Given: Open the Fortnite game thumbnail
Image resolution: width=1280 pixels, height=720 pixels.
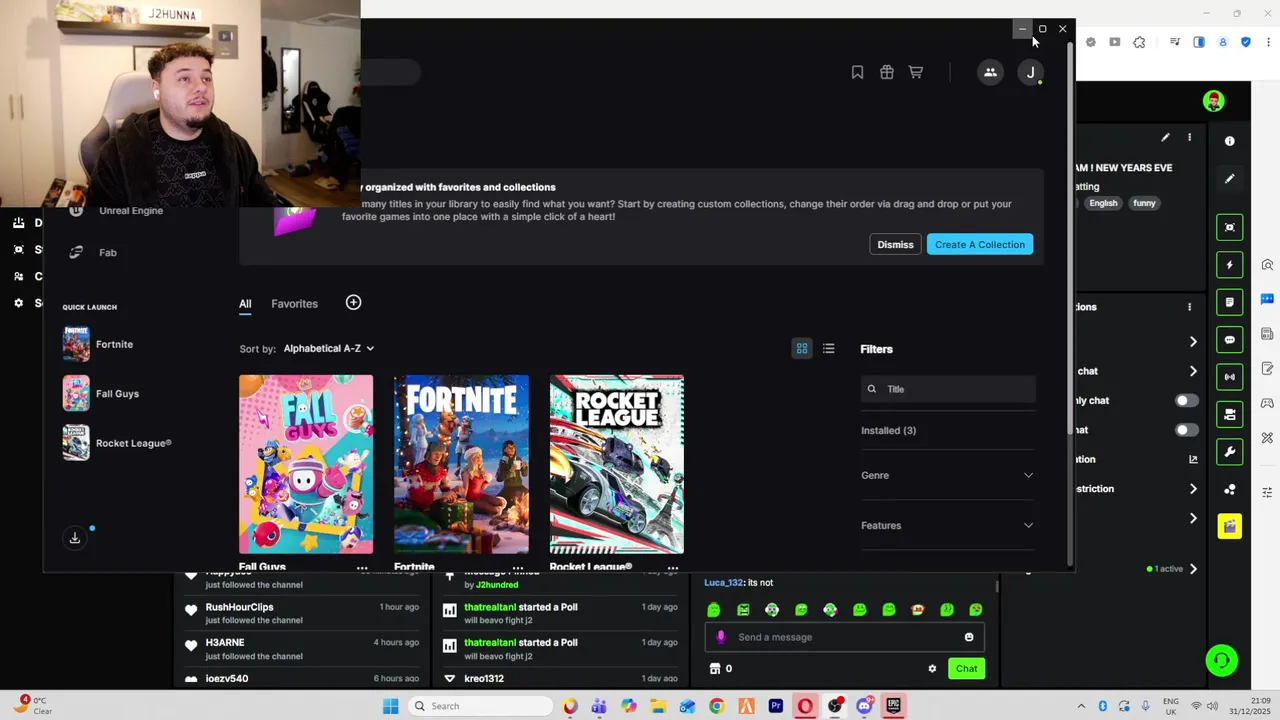Looking at the screenshot, I should (x=461, y=464).
